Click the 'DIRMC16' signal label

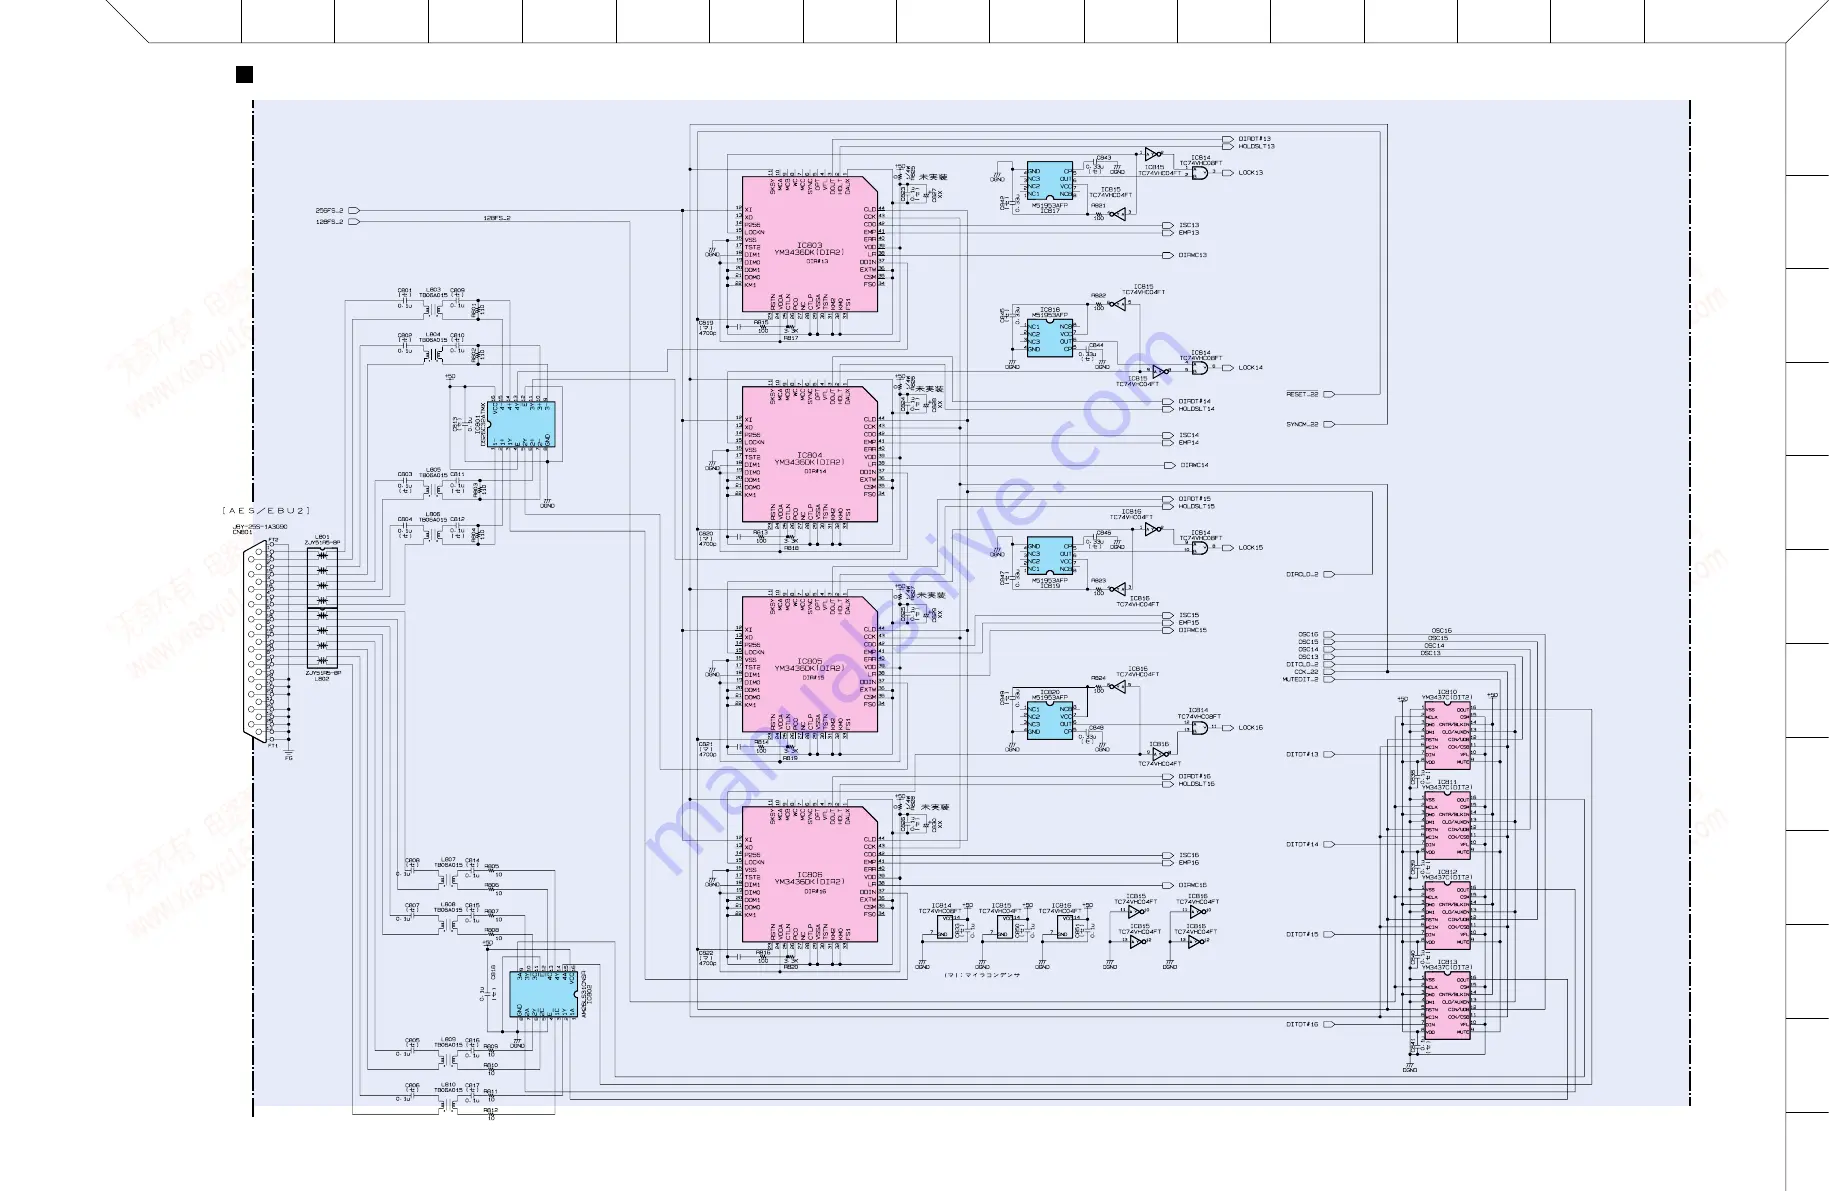(x=1193, y=885)
